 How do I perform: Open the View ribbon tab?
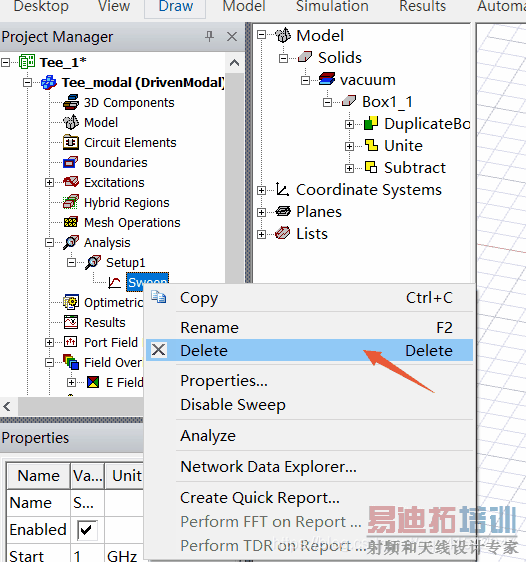pyautogui.click(x=114, y=6)
